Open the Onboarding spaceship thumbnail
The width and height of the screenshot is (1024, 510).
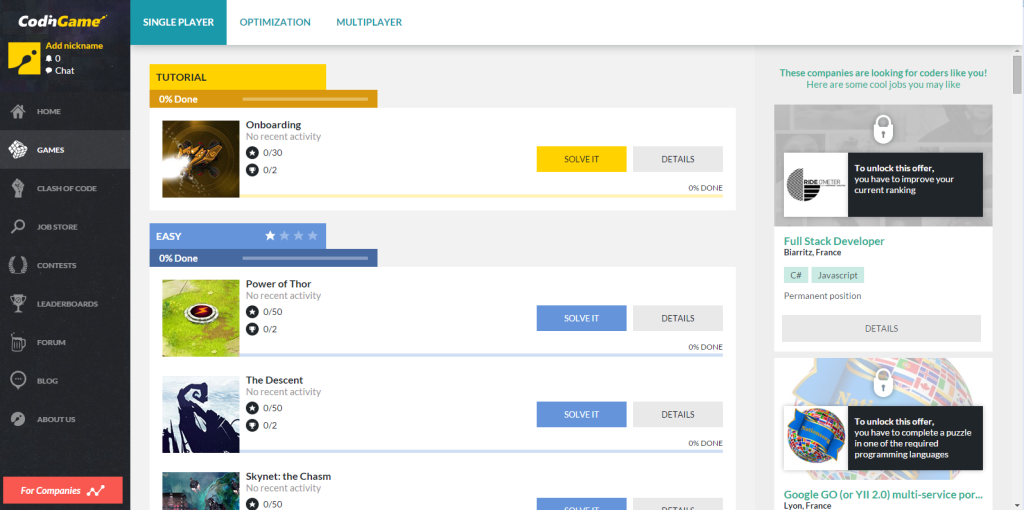(x=201, y=159)
